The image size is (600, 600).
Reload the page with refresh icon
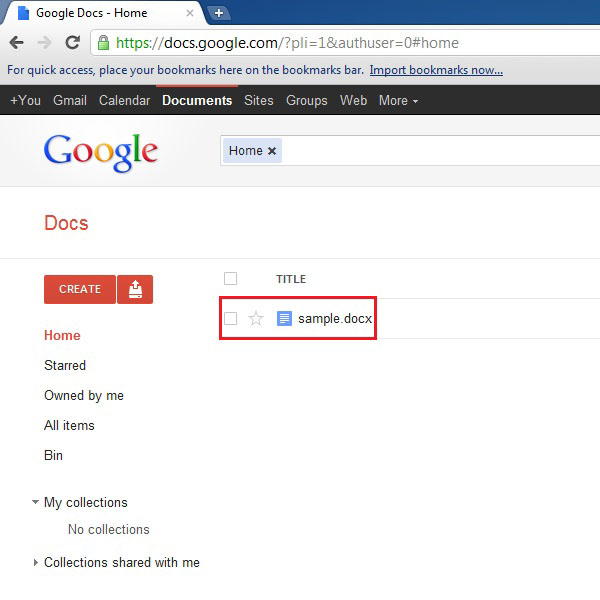pyautogui.click(x=73, y=42)
